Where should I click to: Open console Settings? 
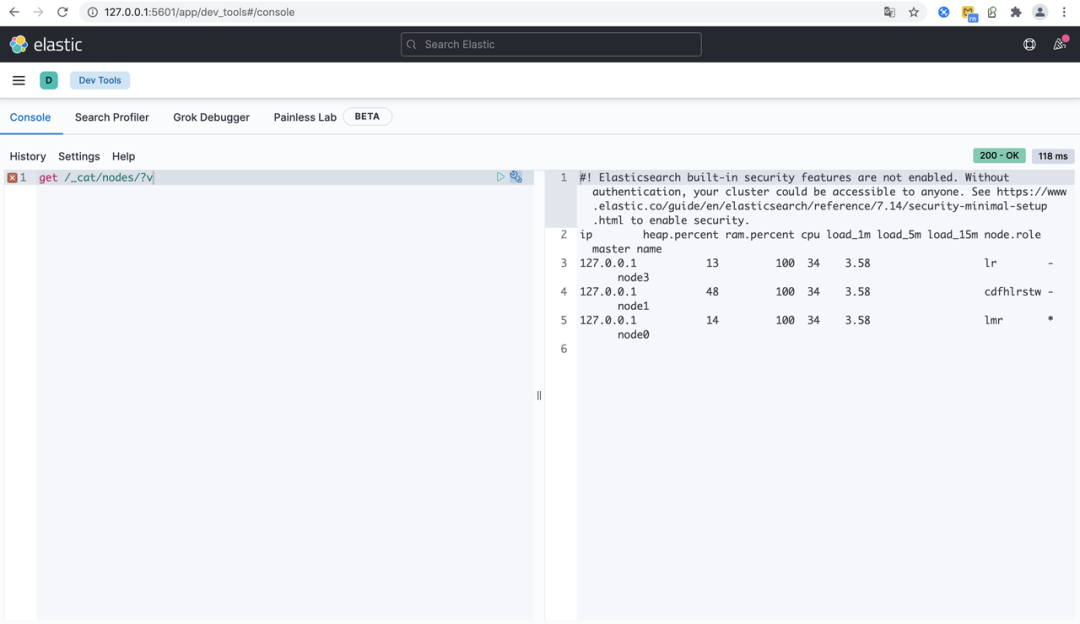(x=79, y=156)
